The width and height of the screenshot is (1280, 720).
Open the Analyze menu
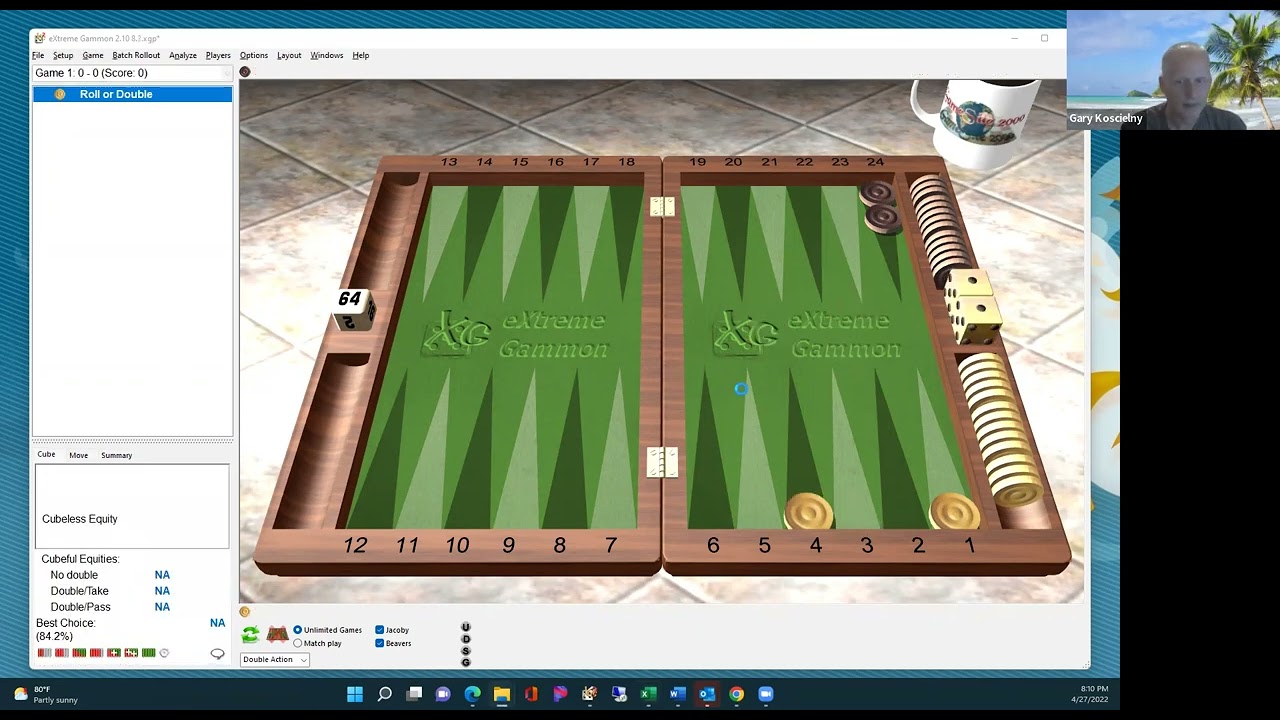pos(183,55)
